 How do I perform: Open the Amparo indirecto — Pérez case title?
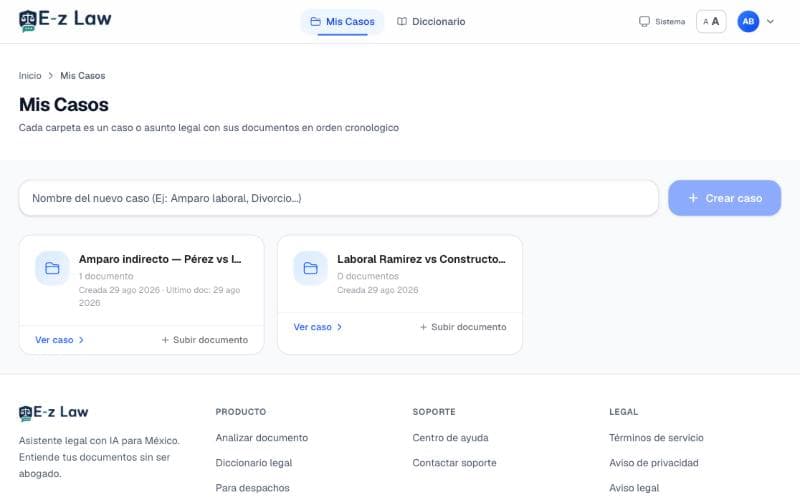click(x=160, y=259)
